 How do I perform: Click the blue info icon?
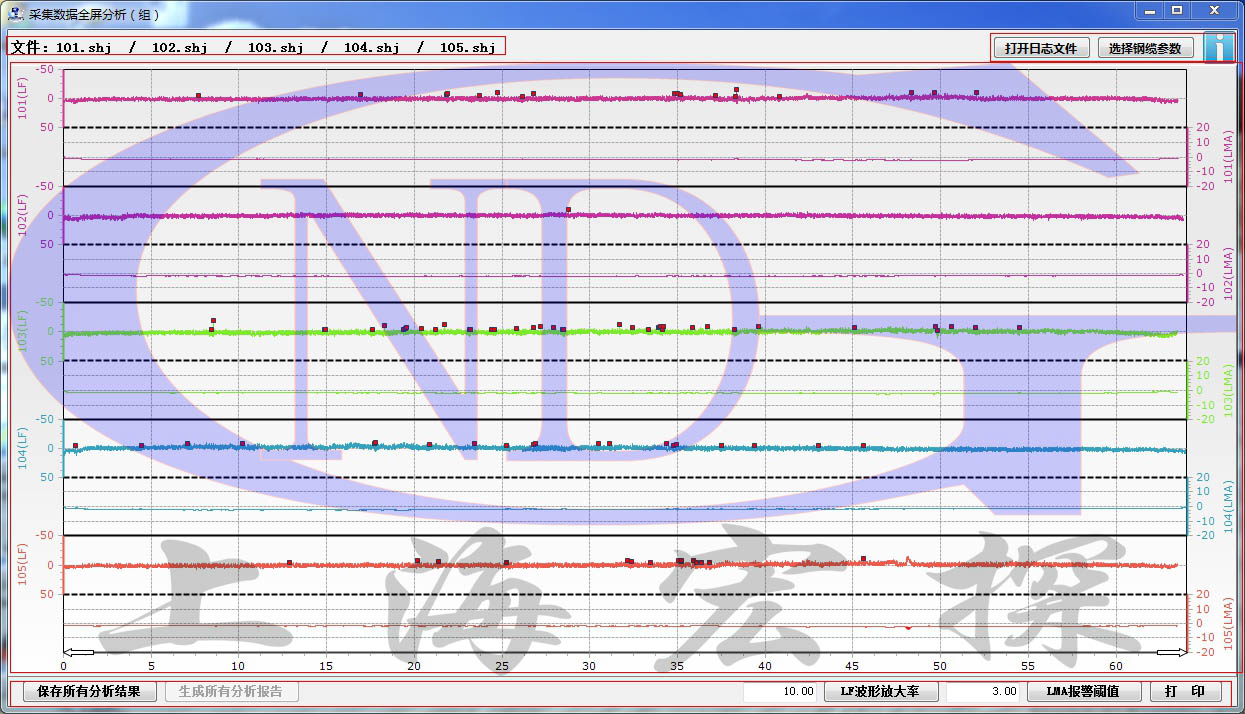(1218, 48)
